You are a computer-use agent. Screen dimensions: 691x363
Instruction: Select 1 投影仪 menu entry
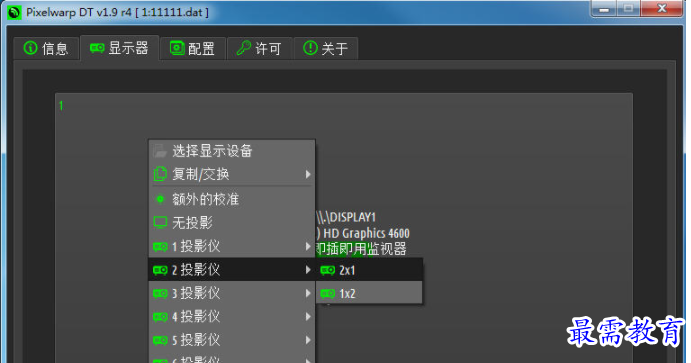pyautogui.click(x=232, y=246)
